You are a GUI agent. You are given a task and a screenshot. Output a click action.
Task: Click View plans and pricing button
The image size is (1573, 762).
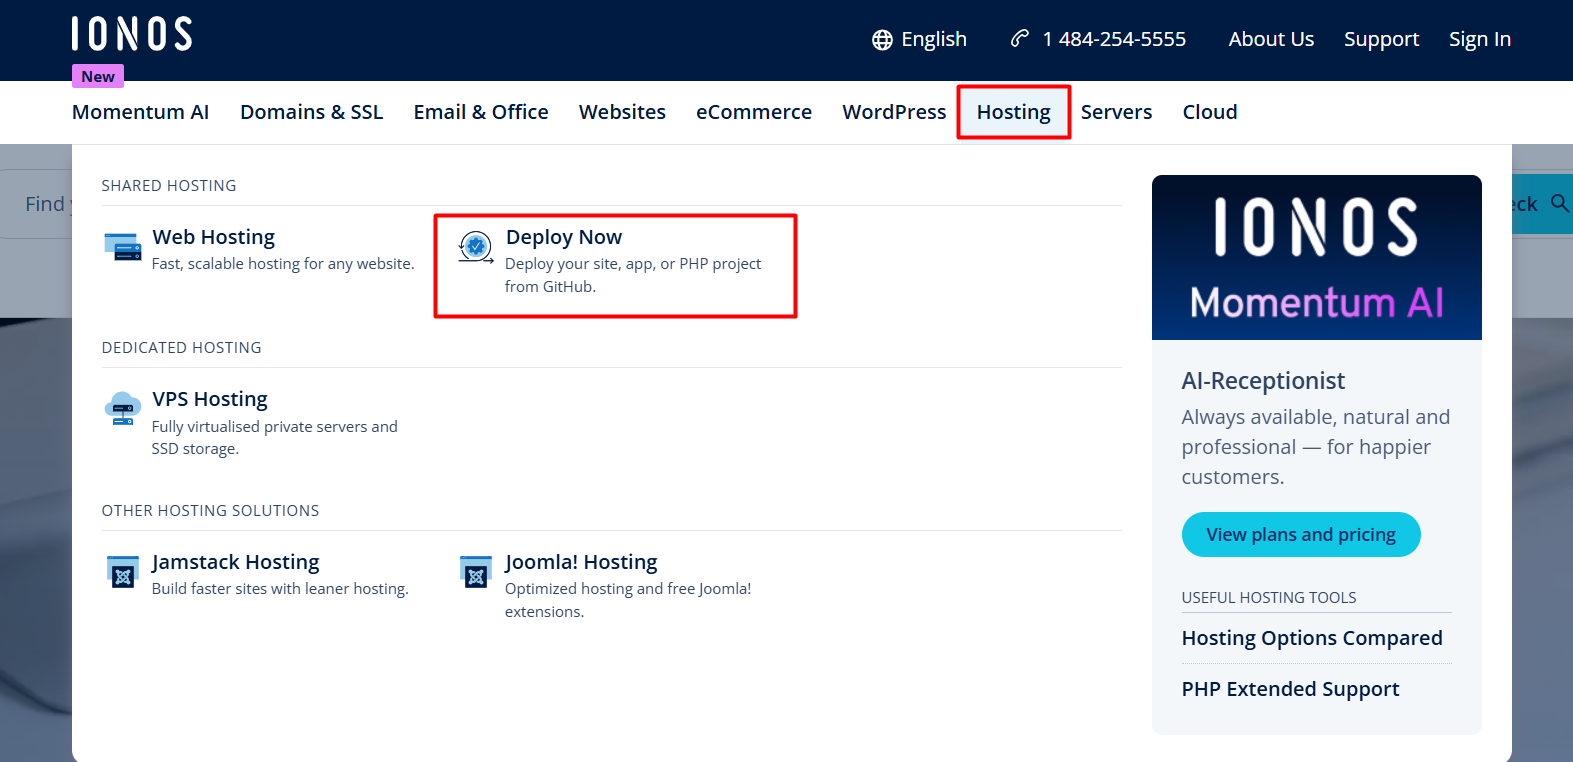click(x=1301, y=535)
